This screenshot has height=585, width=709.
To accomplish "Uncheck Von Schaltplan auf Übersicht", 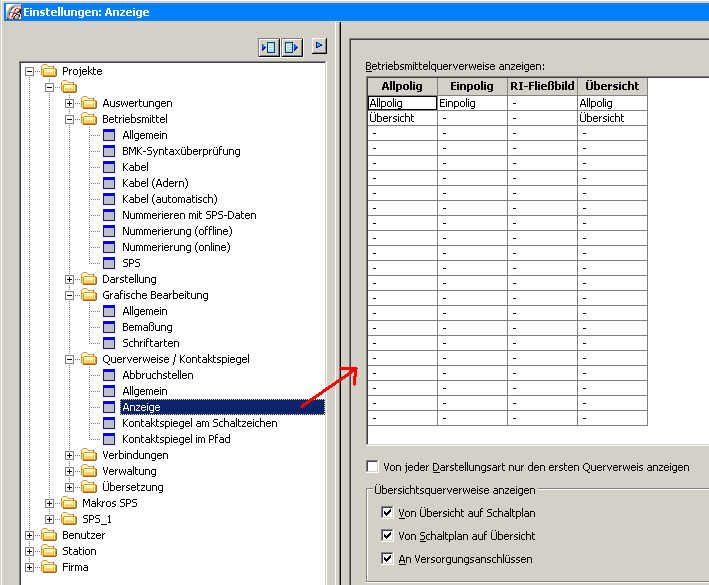I will click(387, 536).
